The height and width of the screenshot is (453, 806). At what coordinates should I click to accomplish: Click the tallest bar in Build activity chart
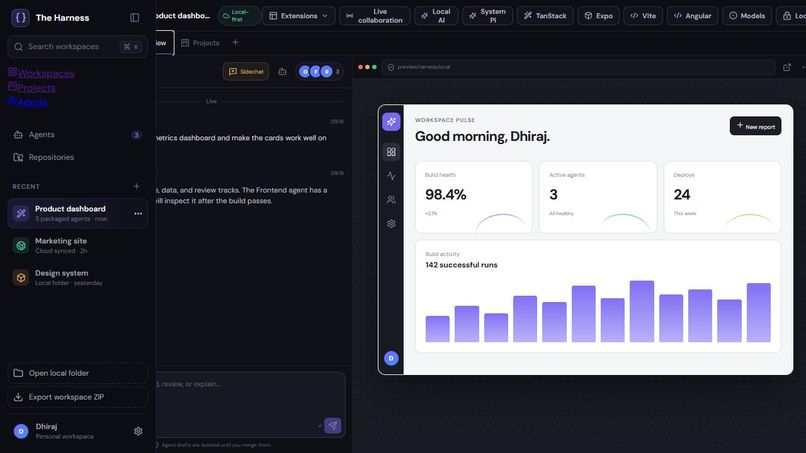[x=642, y=312]
